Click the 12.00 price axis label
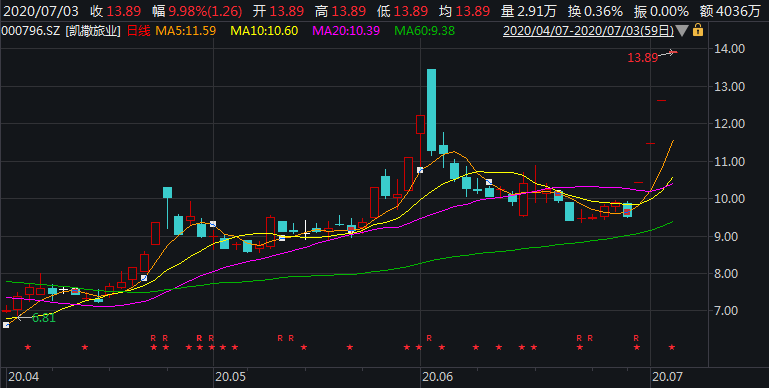The width and height of the screenshot is (769, 388). pos(731,124)
